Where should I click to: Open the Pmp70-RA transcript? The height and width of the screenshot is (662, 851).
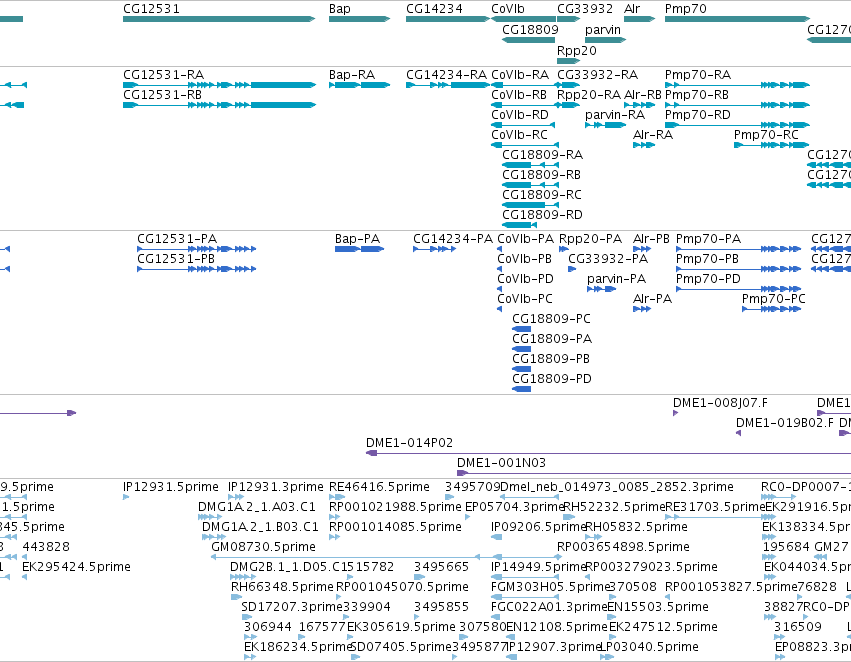click(737, 85)
